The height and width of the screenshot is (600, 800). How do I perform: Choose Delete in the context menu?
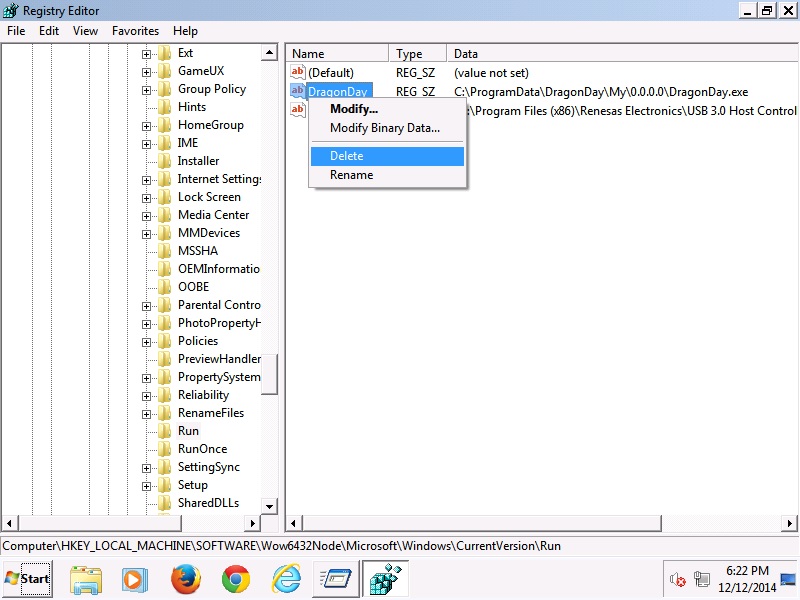point(388,156)
